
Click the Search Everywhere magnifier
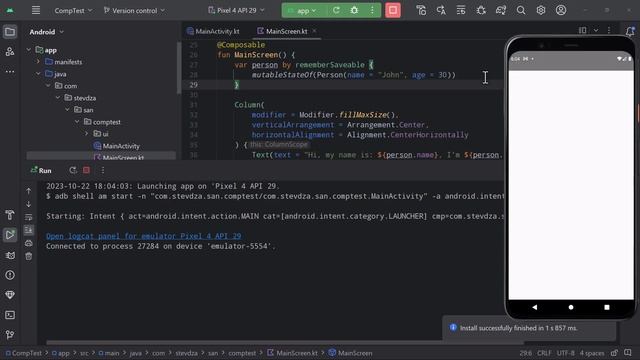[521, 10]
